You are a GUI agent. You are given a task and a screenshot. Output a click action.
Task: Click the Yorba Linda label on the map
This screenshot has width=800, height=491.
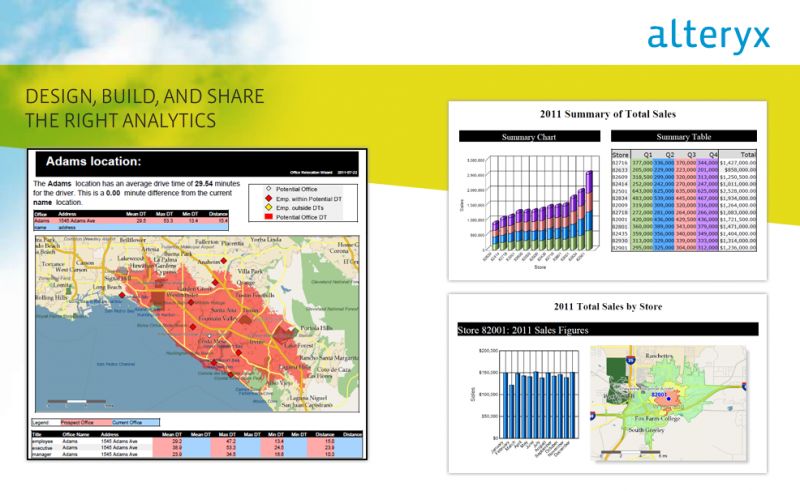click(x=265, y=239)
